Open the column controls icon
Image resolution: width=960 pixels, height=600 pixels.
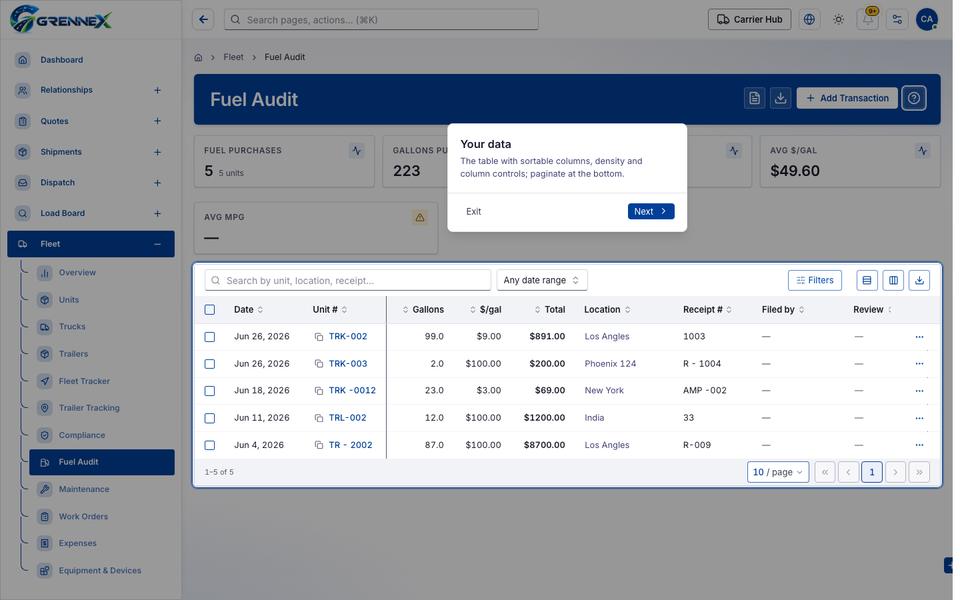coord(893,280)
